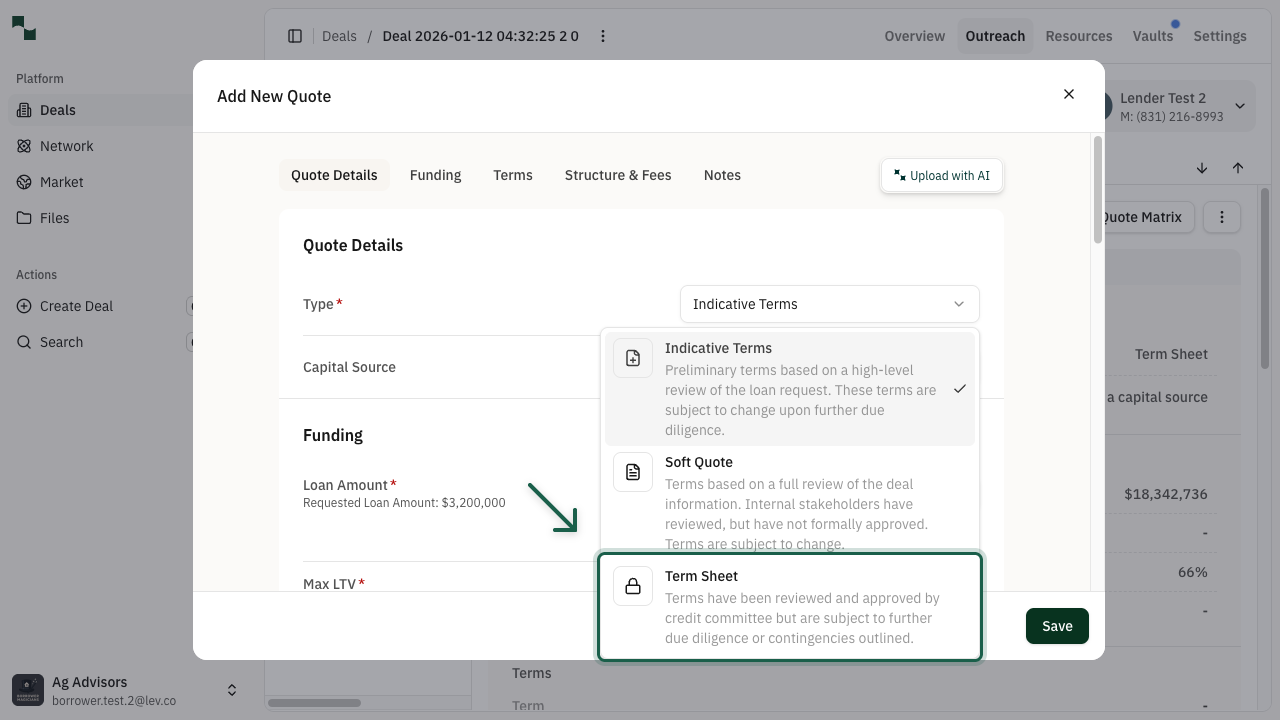Click the checkmark beside Indicative Terms

point(959,389)
